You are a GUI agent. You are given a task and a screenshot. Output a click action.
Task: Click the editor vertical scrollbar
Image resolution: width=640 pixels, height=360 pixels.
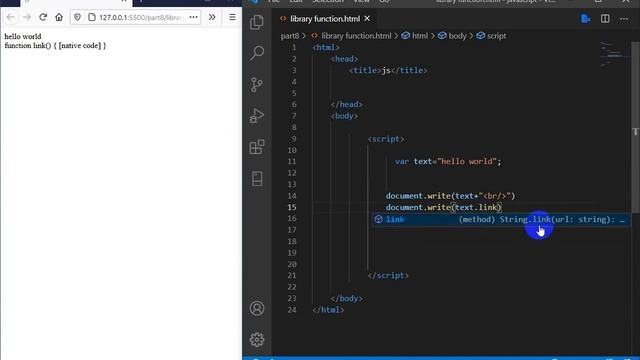pyautogui.click(x=636, y=127)
